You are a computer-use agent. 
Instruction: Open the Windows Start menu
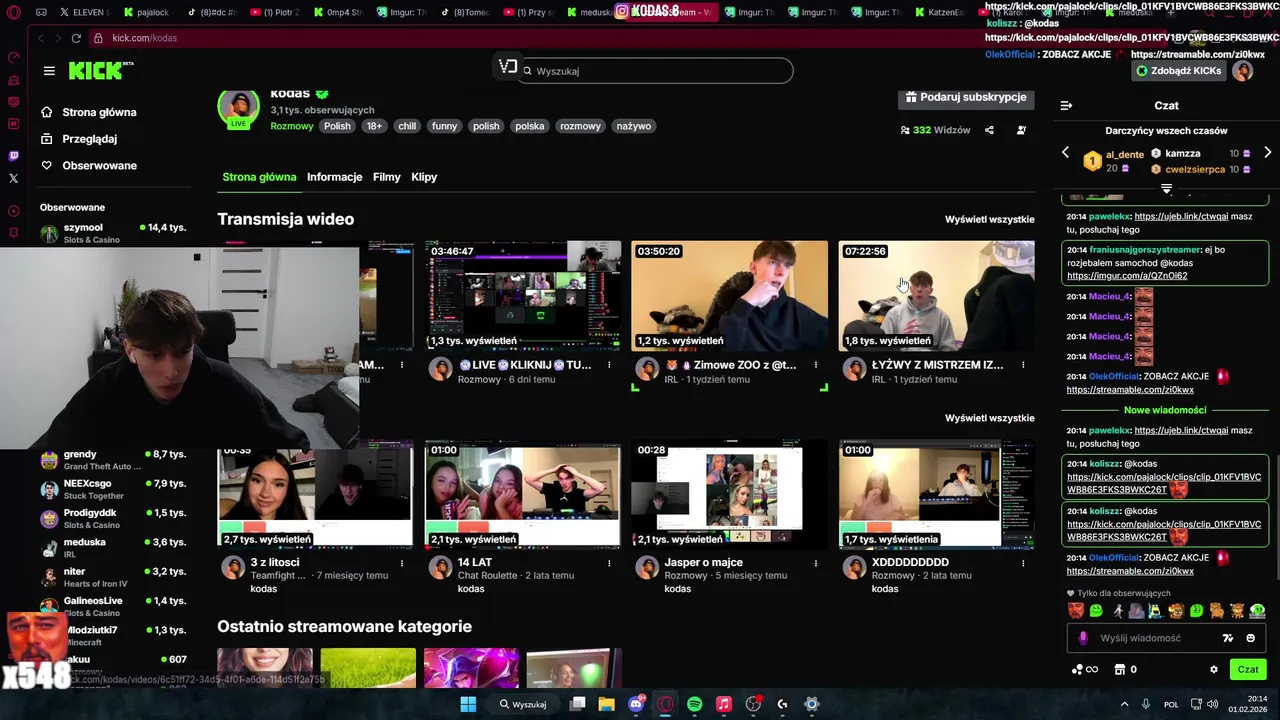(468, 704)
